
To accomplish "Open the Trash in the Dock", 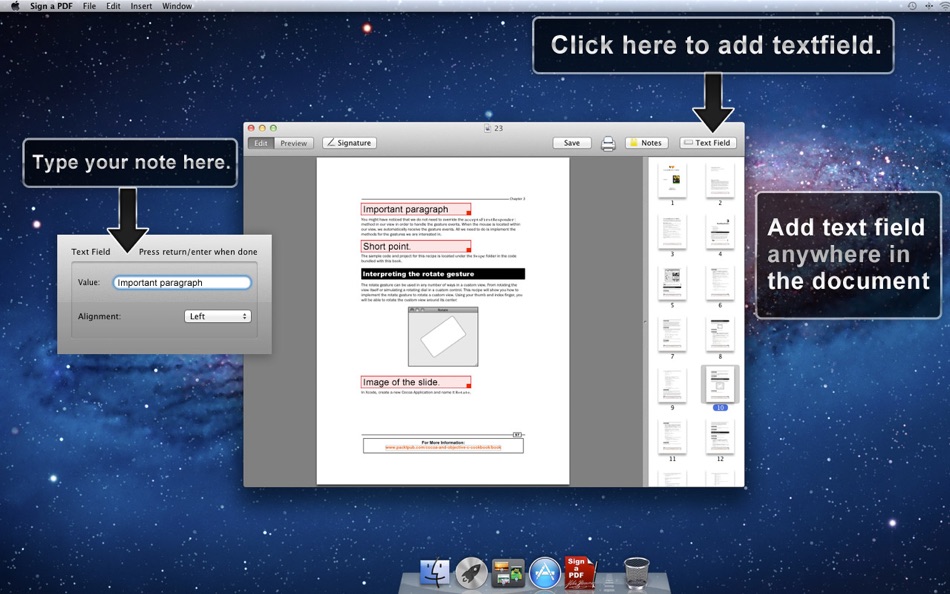I will (636, 573).
